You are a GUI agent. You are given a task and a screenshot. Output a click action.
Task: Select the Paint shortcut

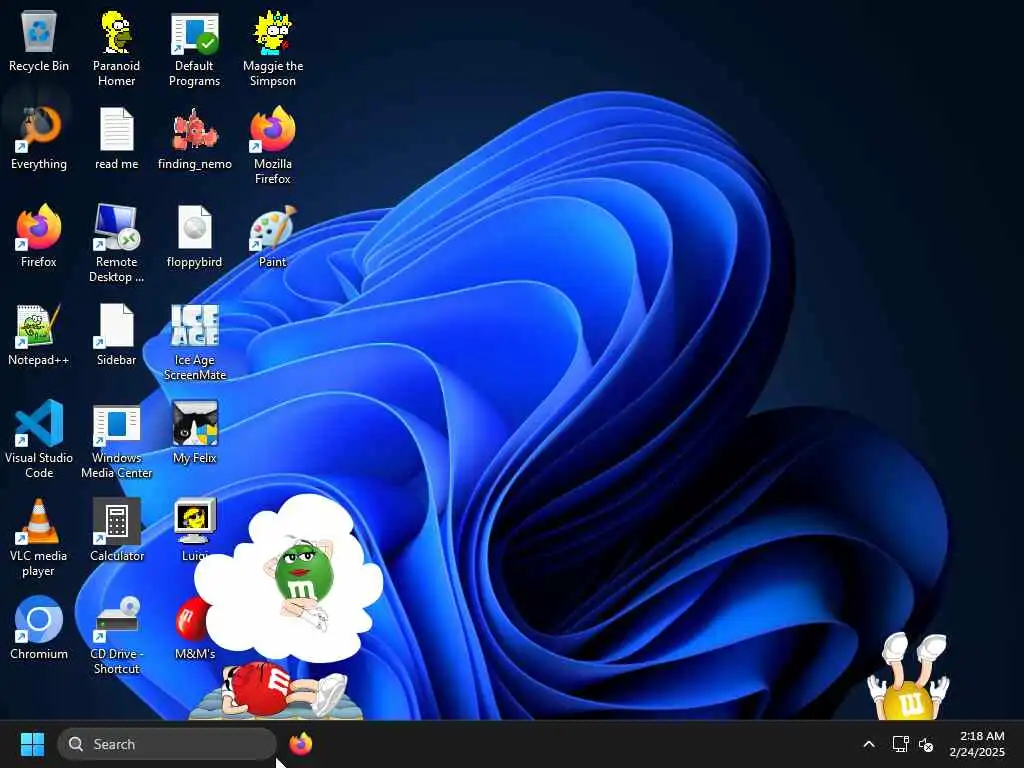[x=273, y=236]
